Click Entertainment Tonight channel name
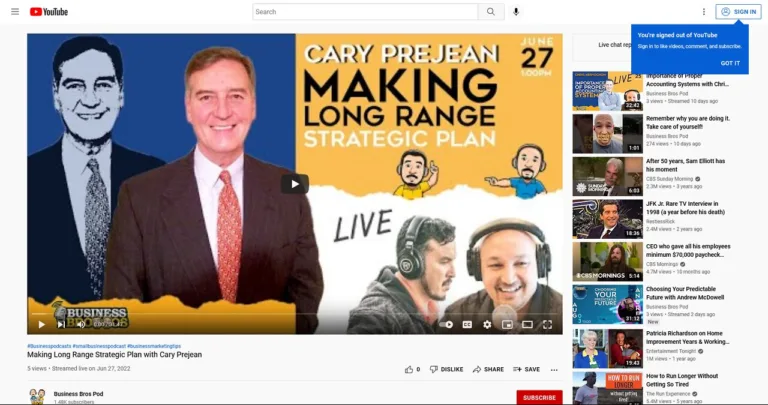768x405 pixels. coord(671,351)
